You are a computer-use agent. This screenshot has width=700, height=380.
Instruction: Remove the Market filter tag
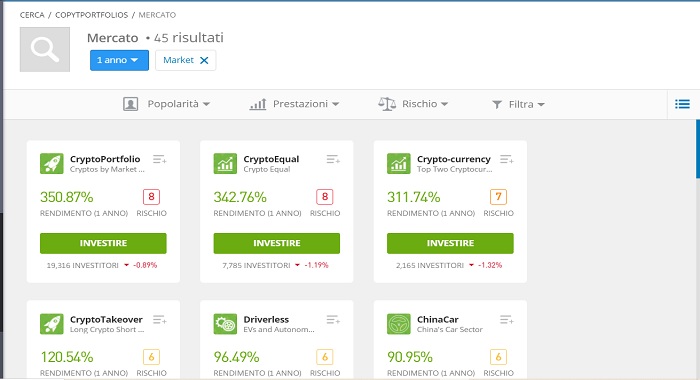coord(204,60)
